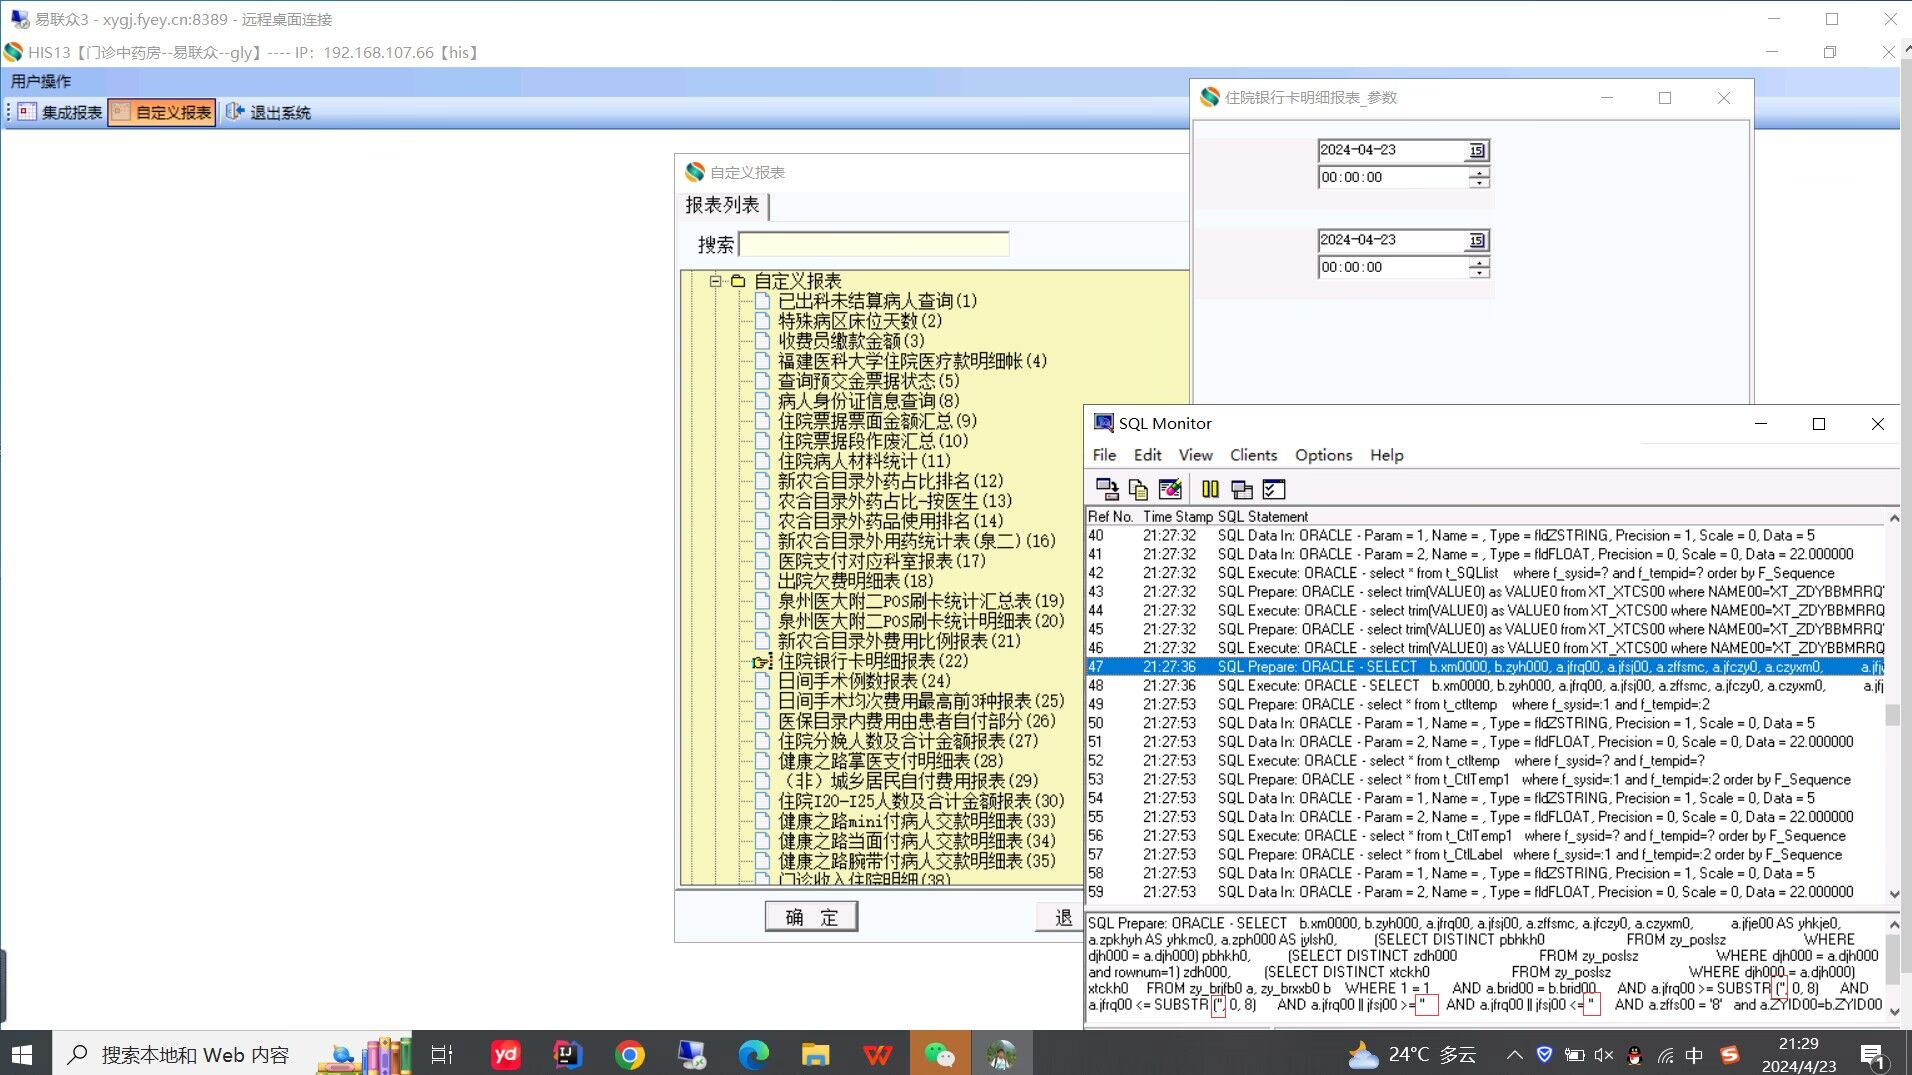Screen dimensions: 1912x1075
Task: Increase the first time field using up spinner
Action: pos(1479,172)
